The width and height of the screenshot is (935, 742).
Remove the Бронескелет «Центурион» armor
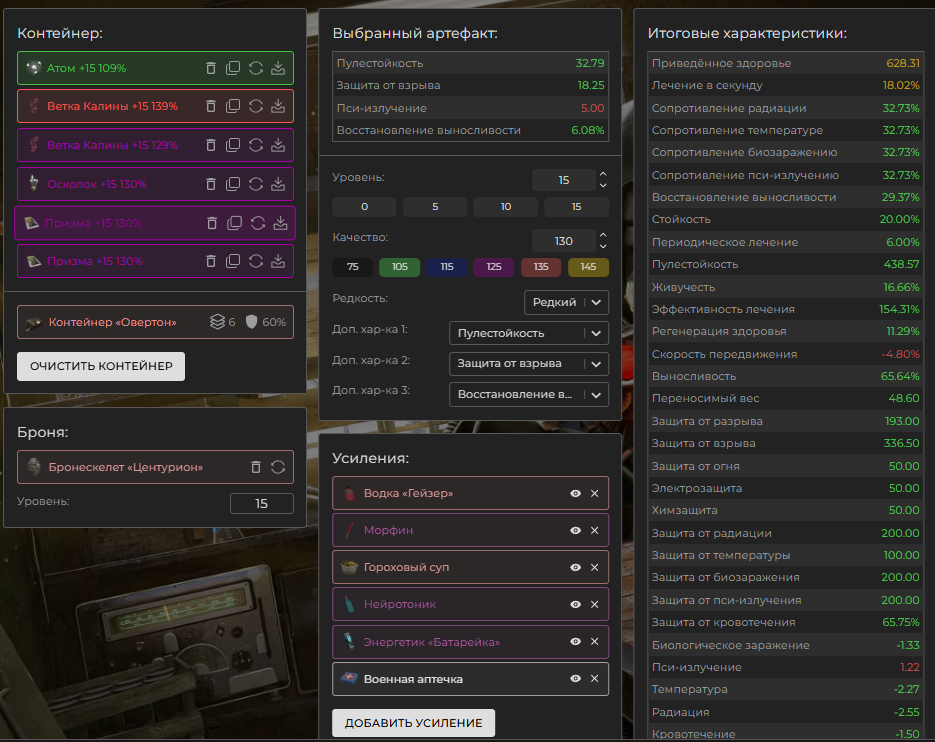click(x=256, y=467)
